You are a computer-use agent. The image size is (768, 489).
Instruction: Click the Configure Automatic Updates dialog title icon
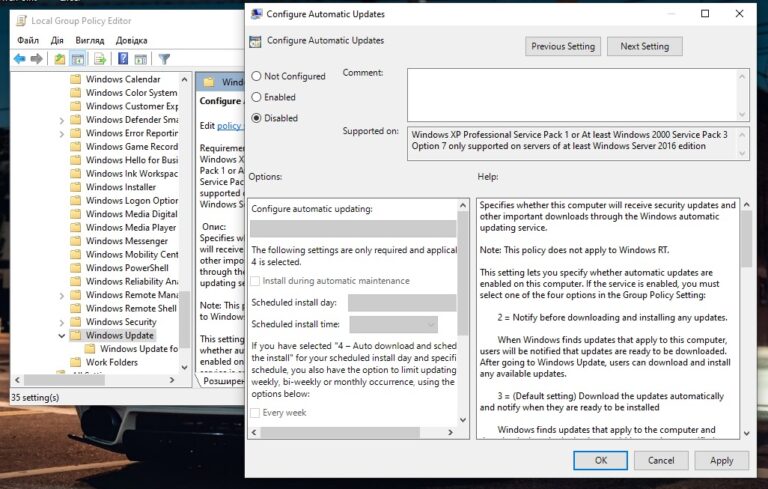pyautogui.click(x=256, y=14)
